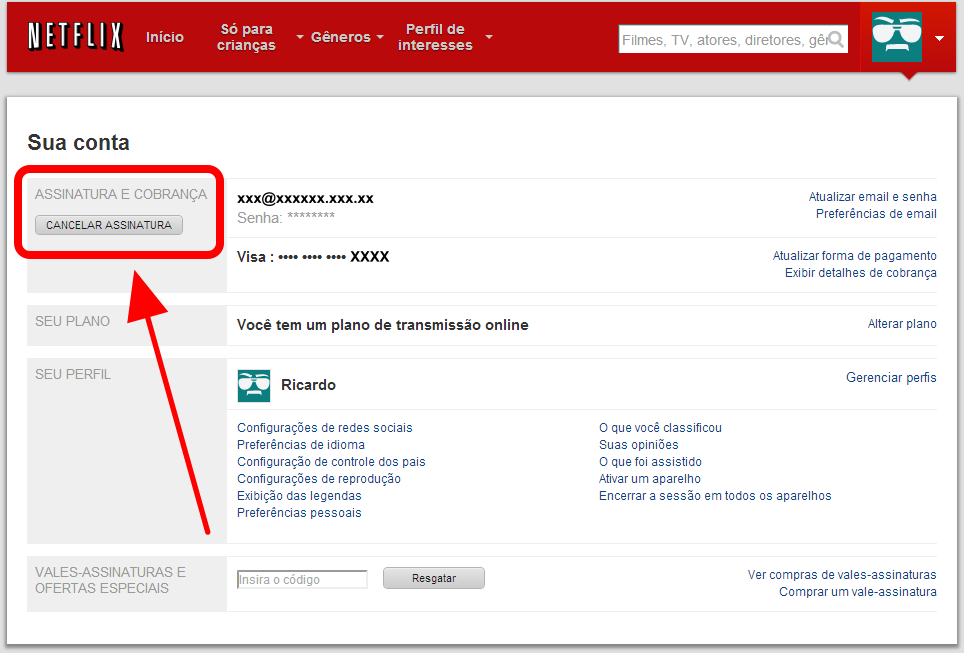The image size is (964, 653).
Task: Click the Ricardo profile name
Action: coord(308,386)
